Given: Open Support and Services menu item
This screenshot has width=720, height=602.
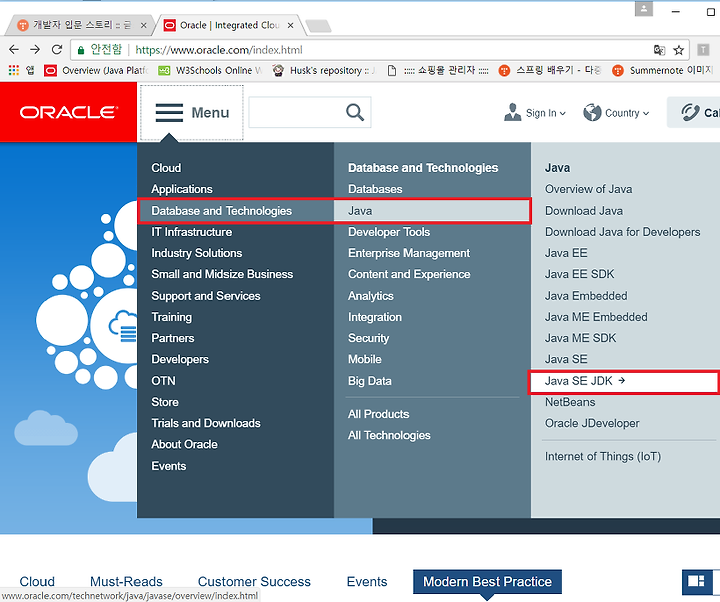Looking at the screenshot, I should pos(206,296).
